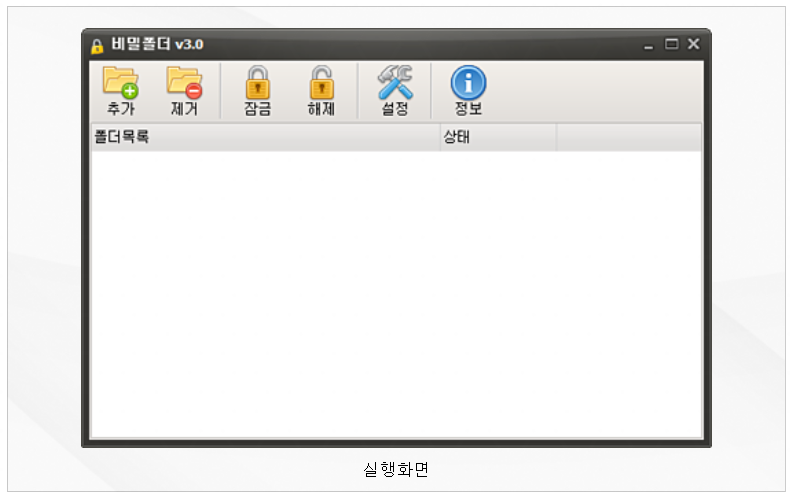
Task: Add a folder with the 추가 icon
Action: click(121, 90)
